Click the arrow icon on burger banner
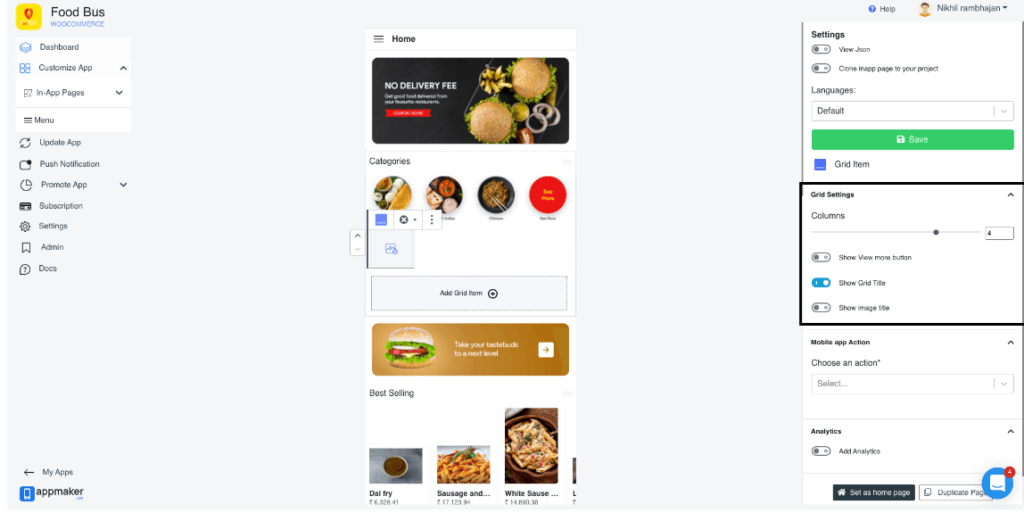1024x513 pixels. click(x=546, y=350)
